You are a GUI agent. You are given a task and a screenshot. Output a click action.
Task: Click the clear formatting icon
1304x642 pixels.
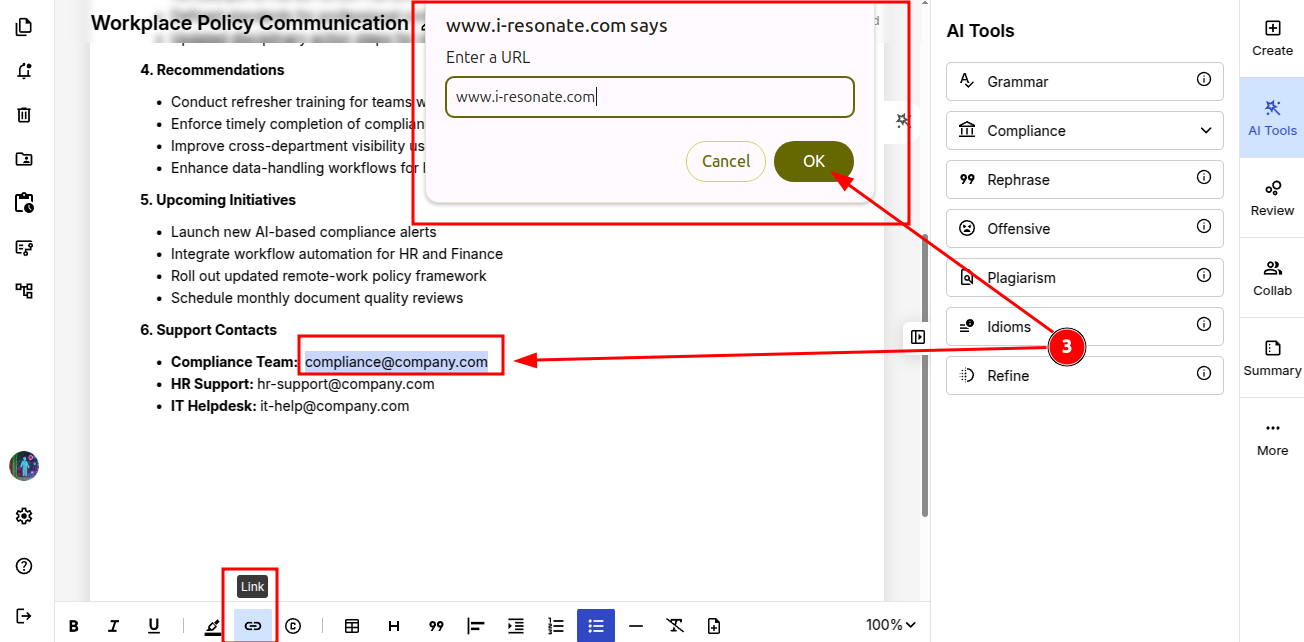tap(675, 626)
